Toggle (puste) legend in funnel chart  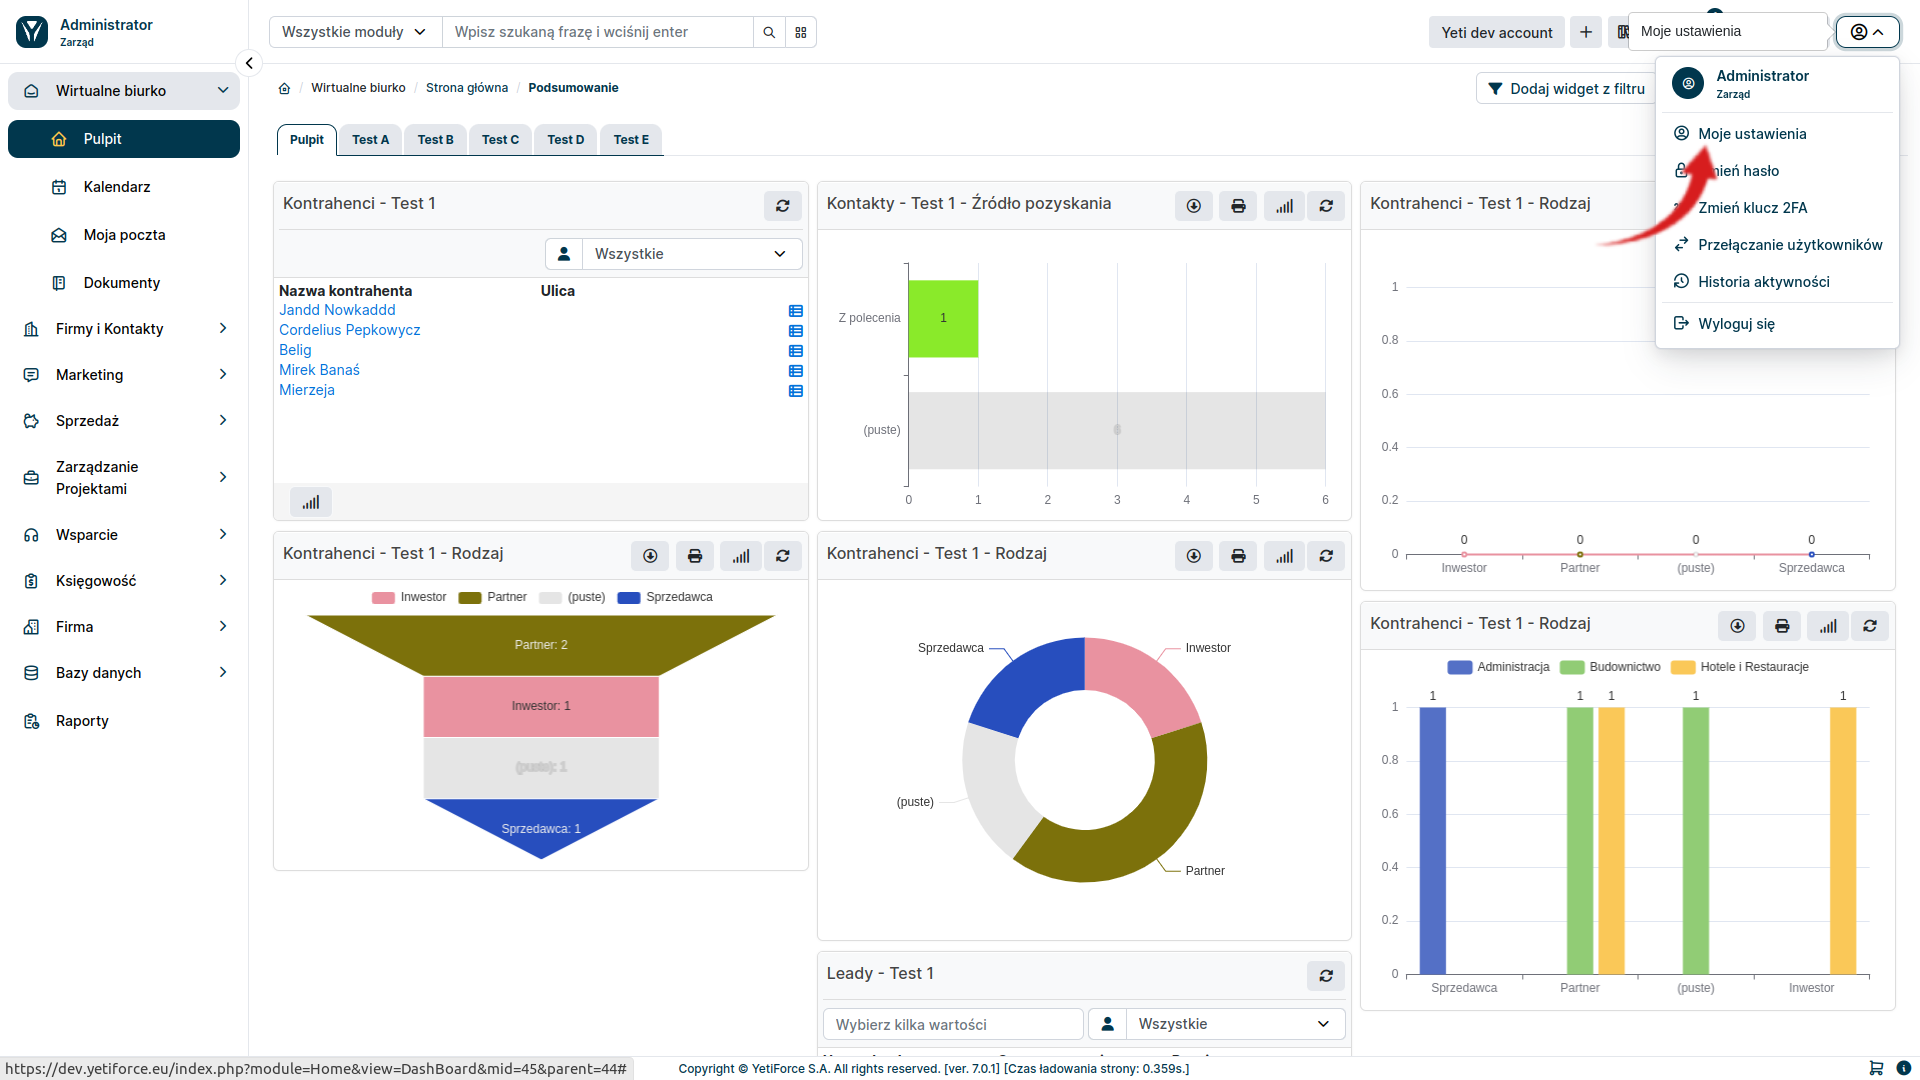(x=572, y=597)
